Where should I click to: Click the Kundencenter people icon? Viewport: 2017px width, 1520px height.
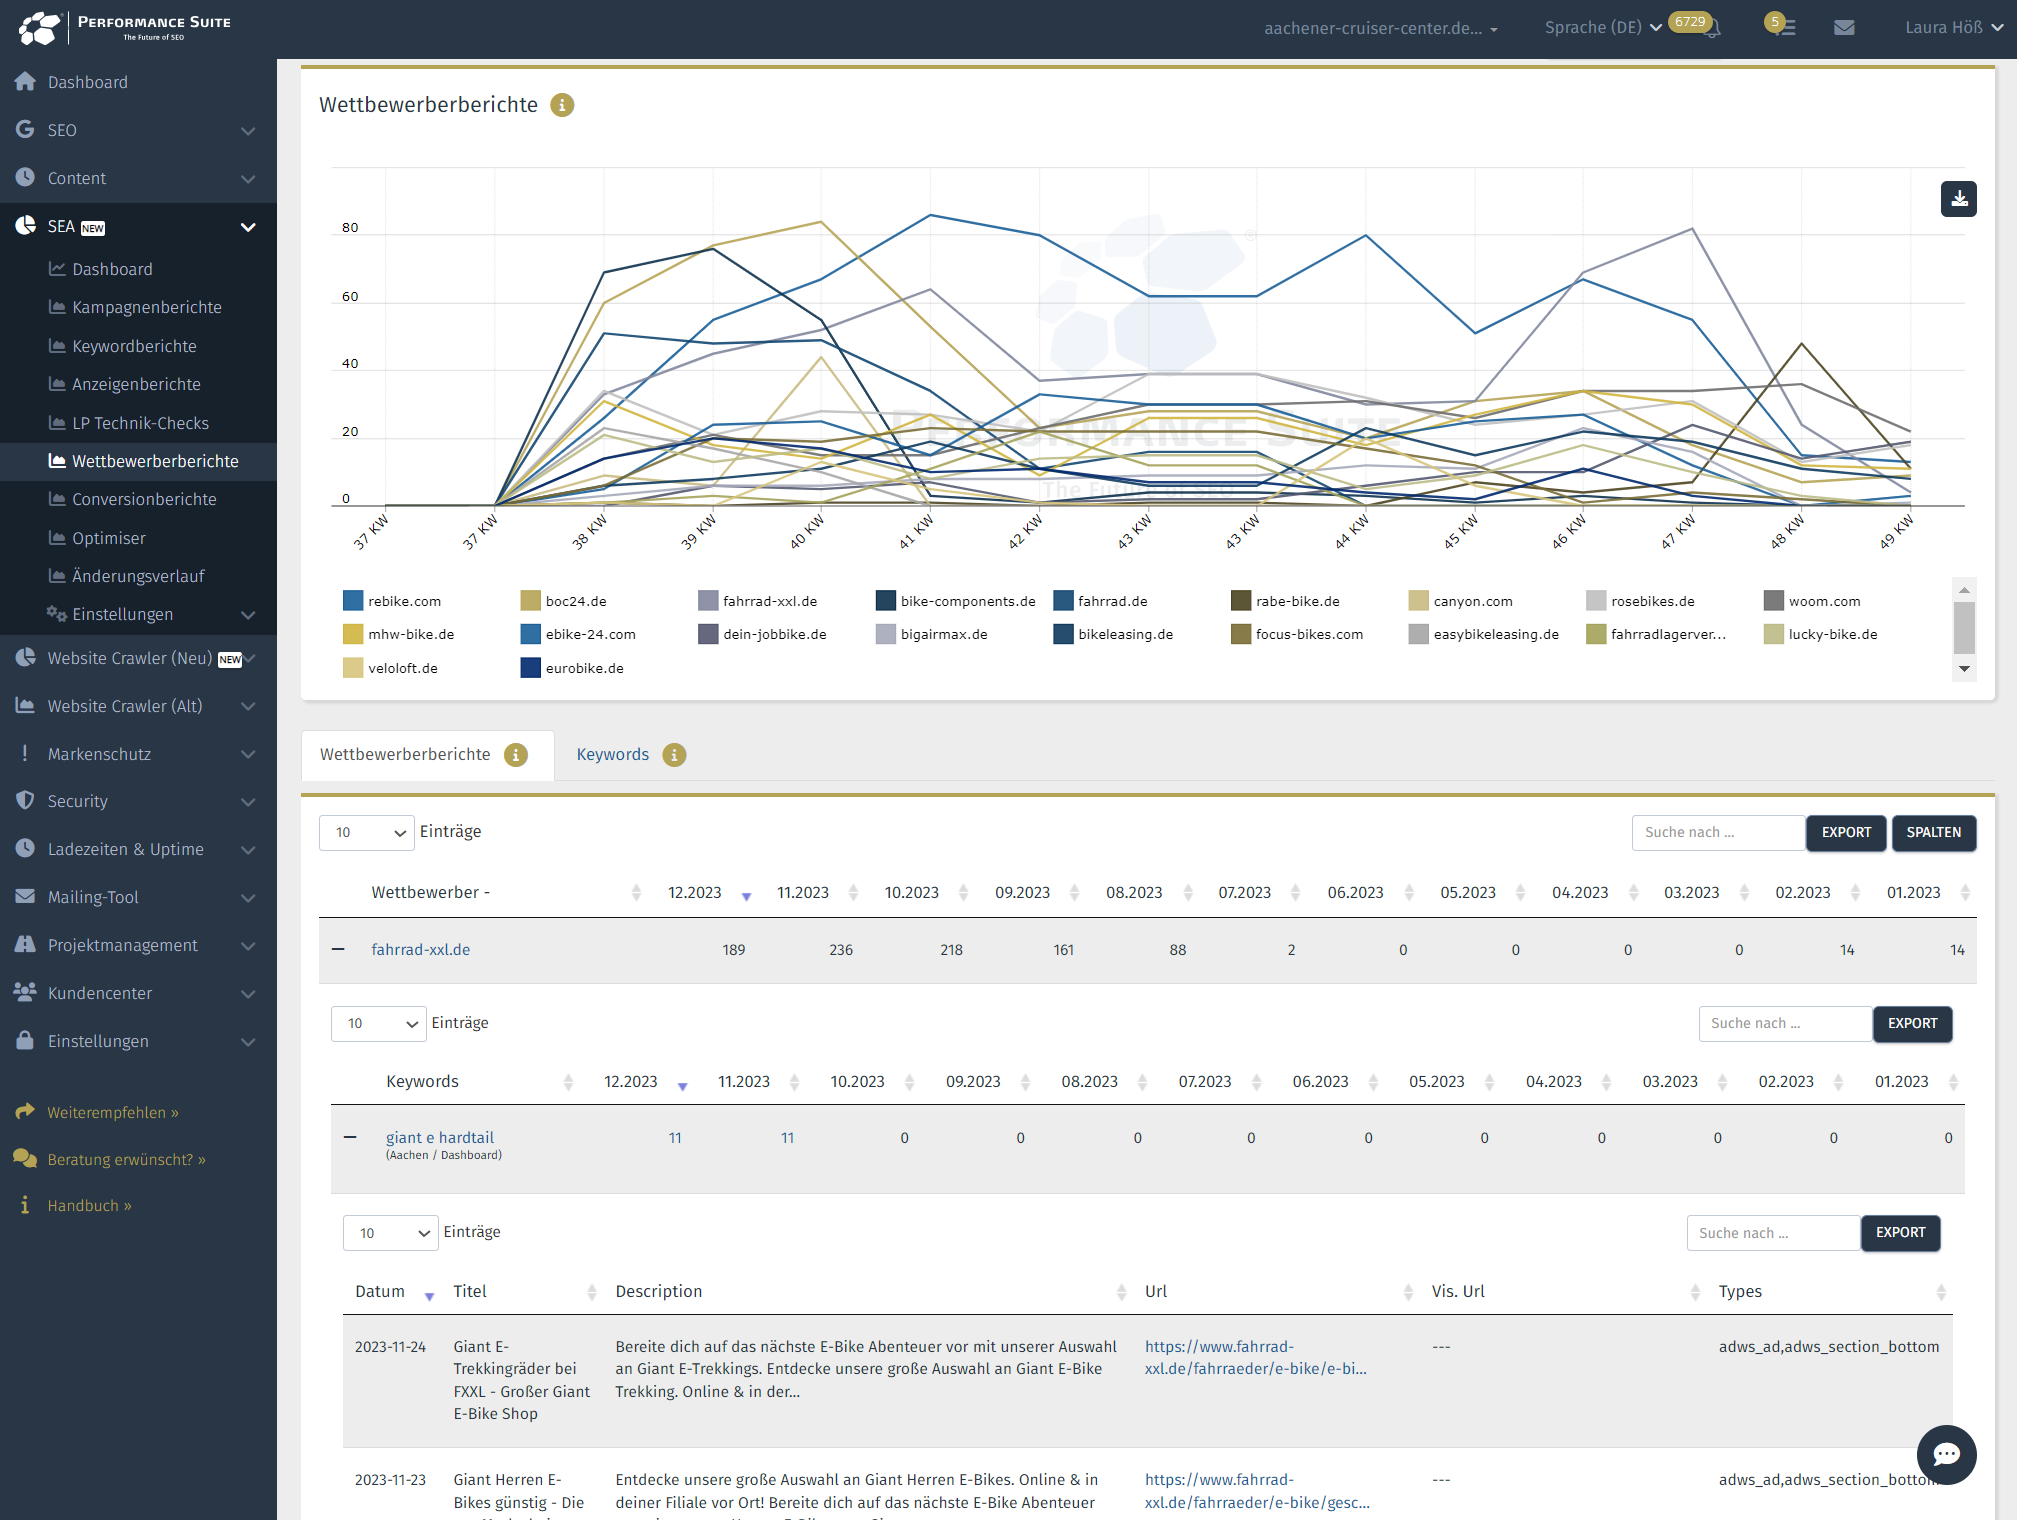point(26,992)
